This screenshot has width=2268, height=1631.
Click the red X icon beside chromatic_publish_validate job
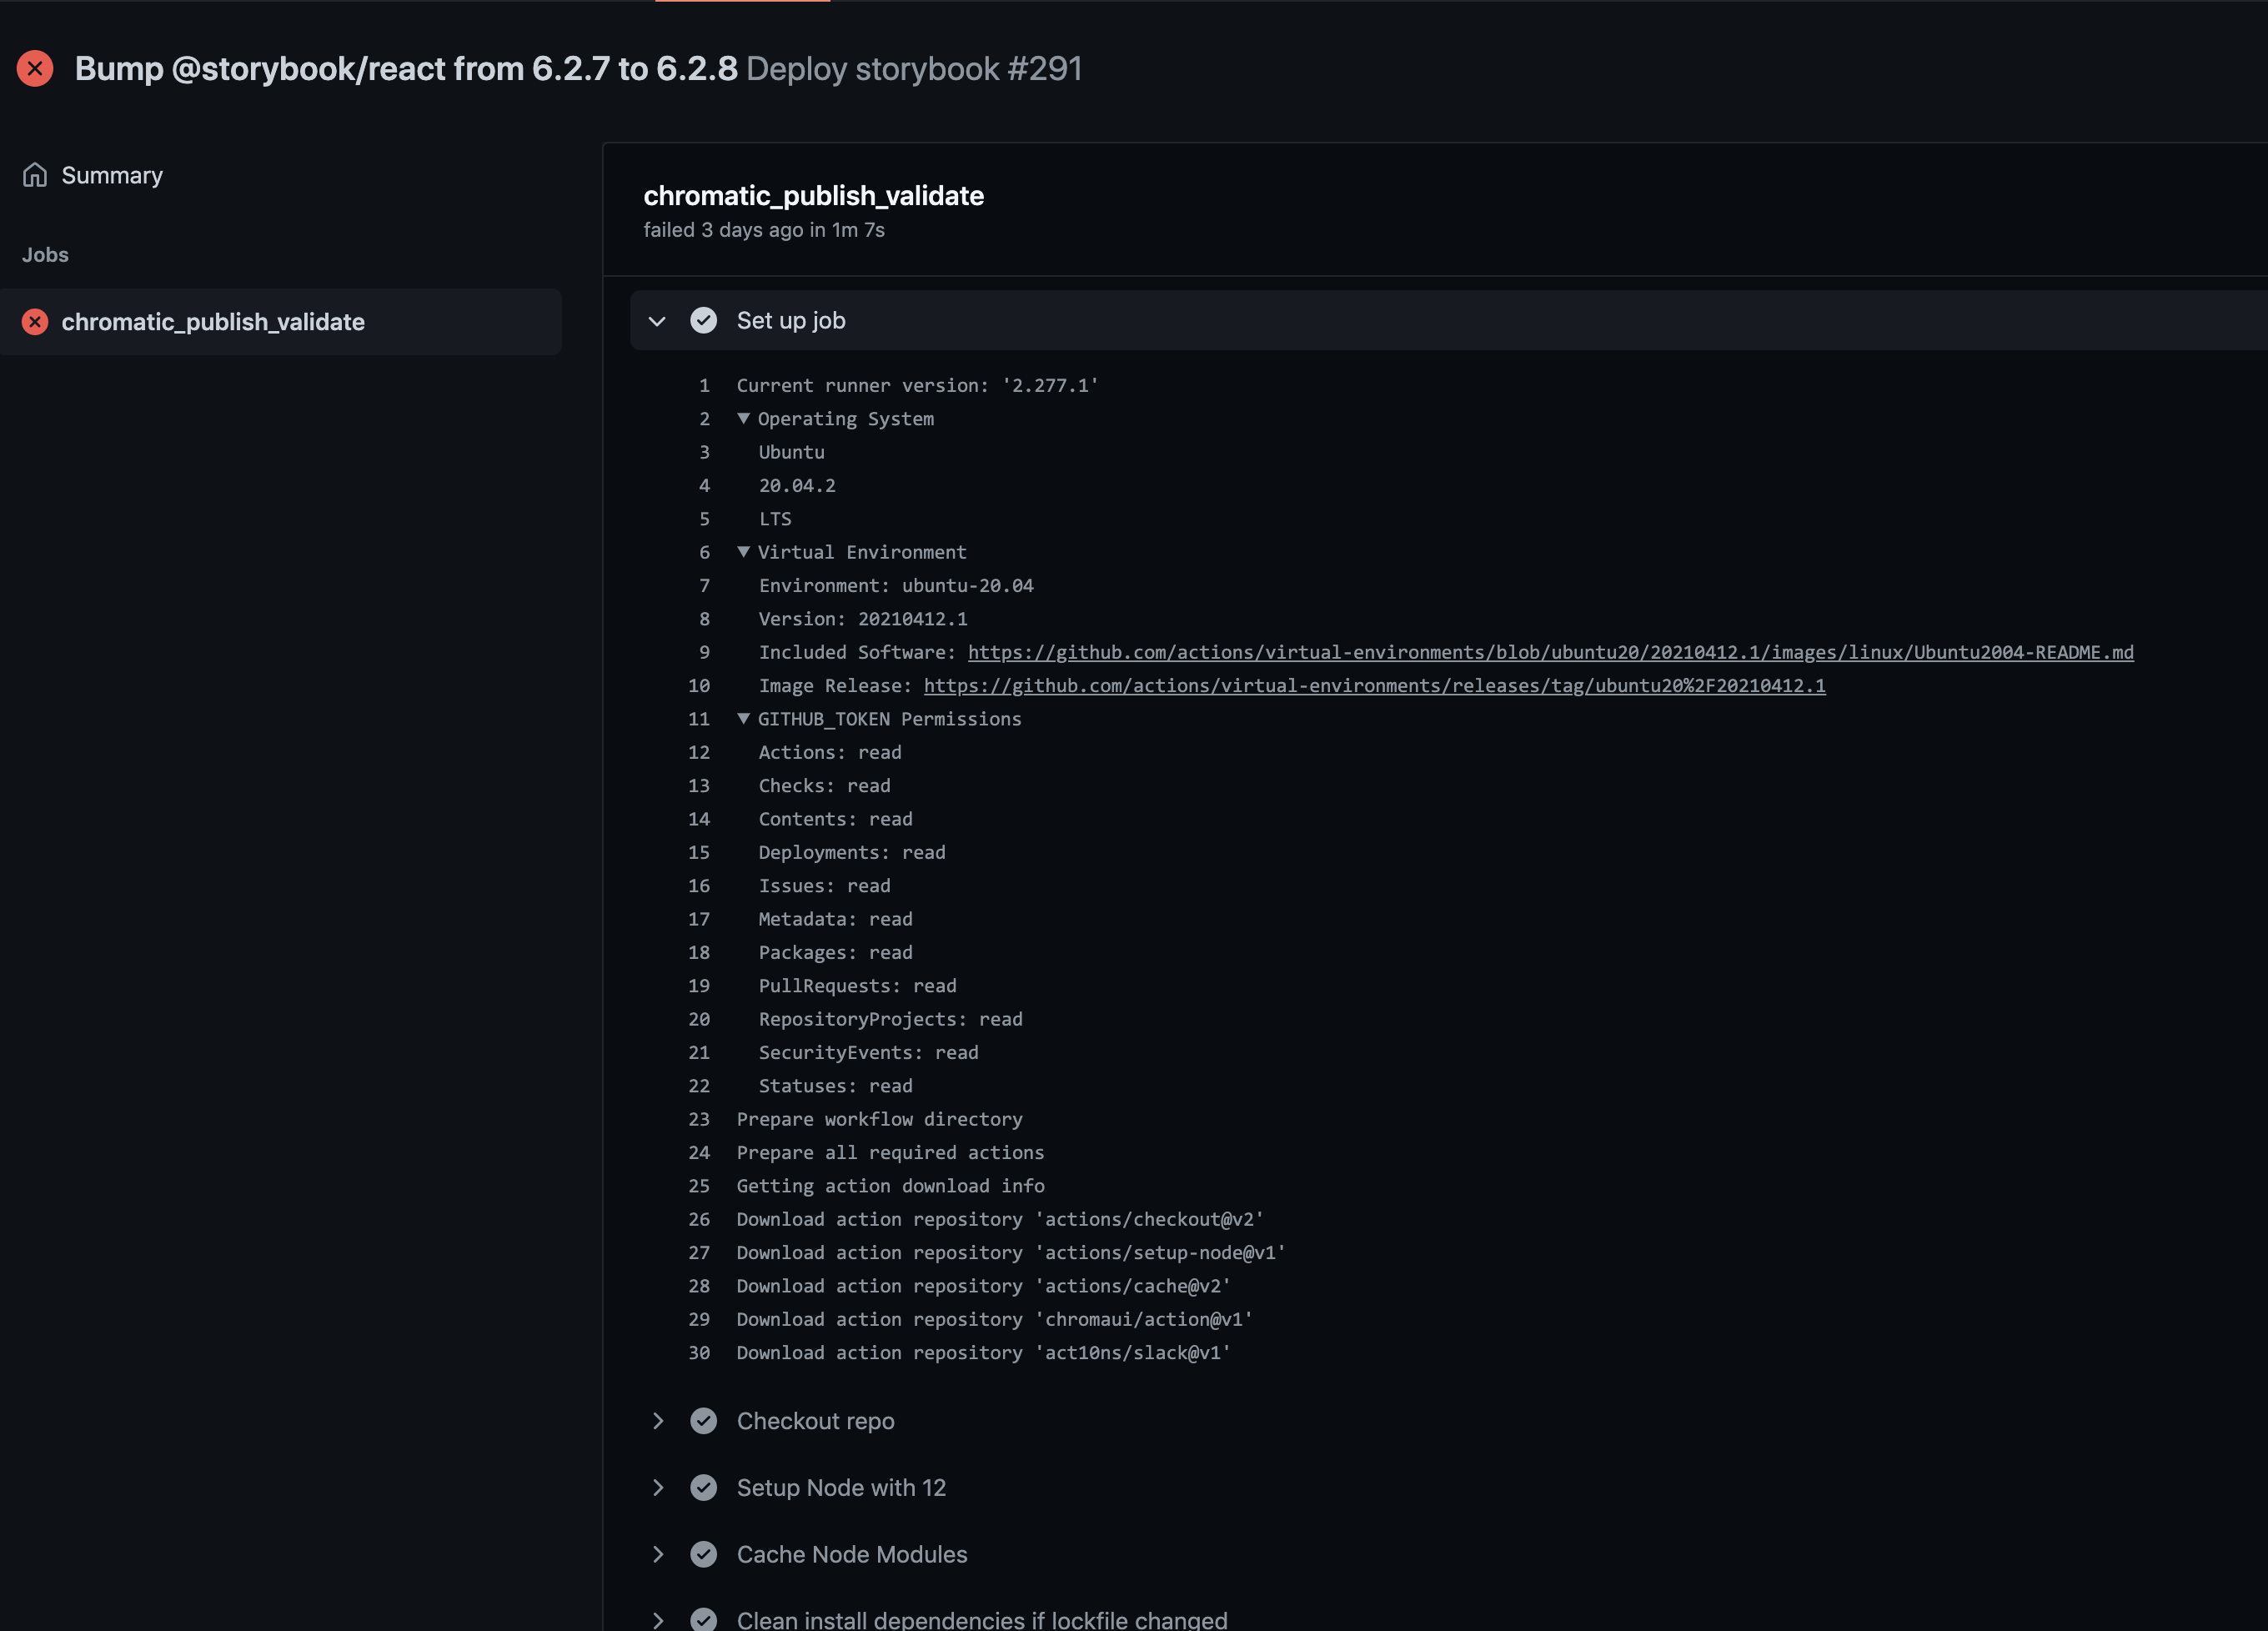(35, 321)
